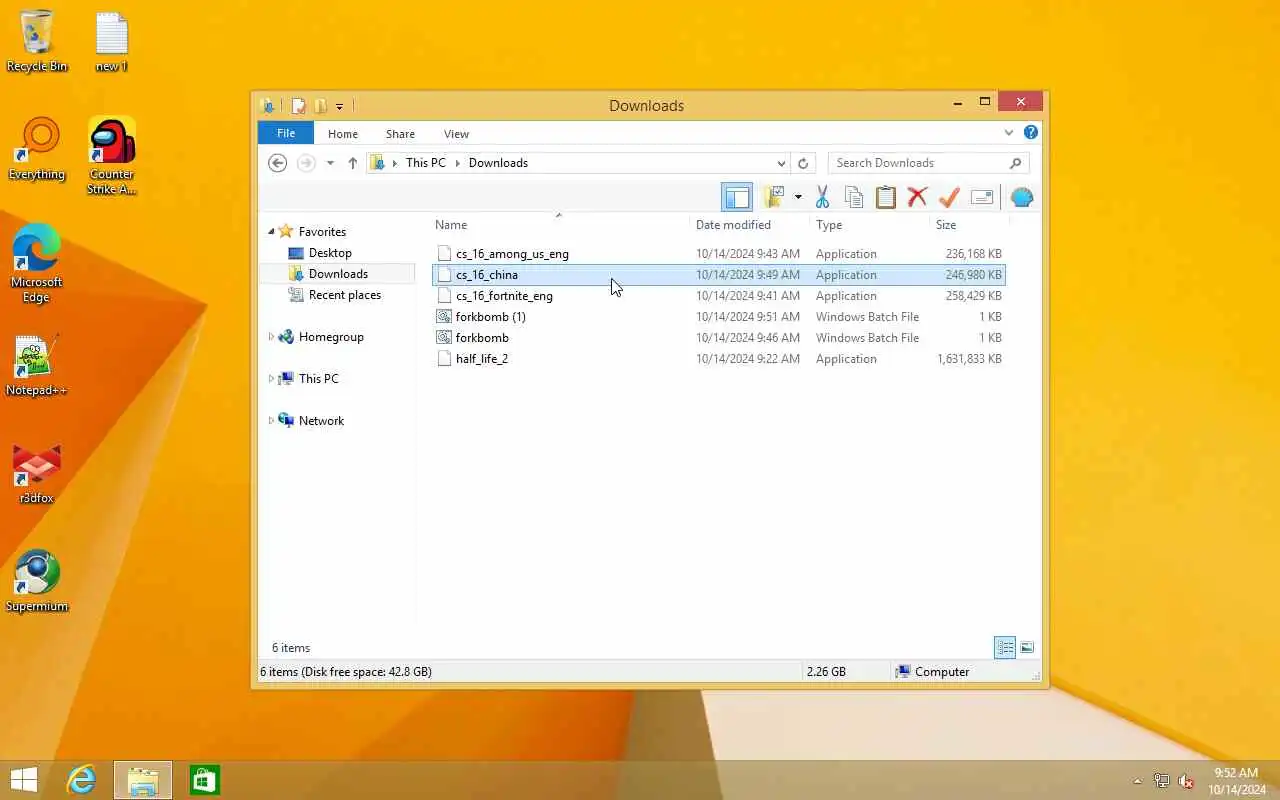Select the new 1 file on desktop

tap(111, 41)
